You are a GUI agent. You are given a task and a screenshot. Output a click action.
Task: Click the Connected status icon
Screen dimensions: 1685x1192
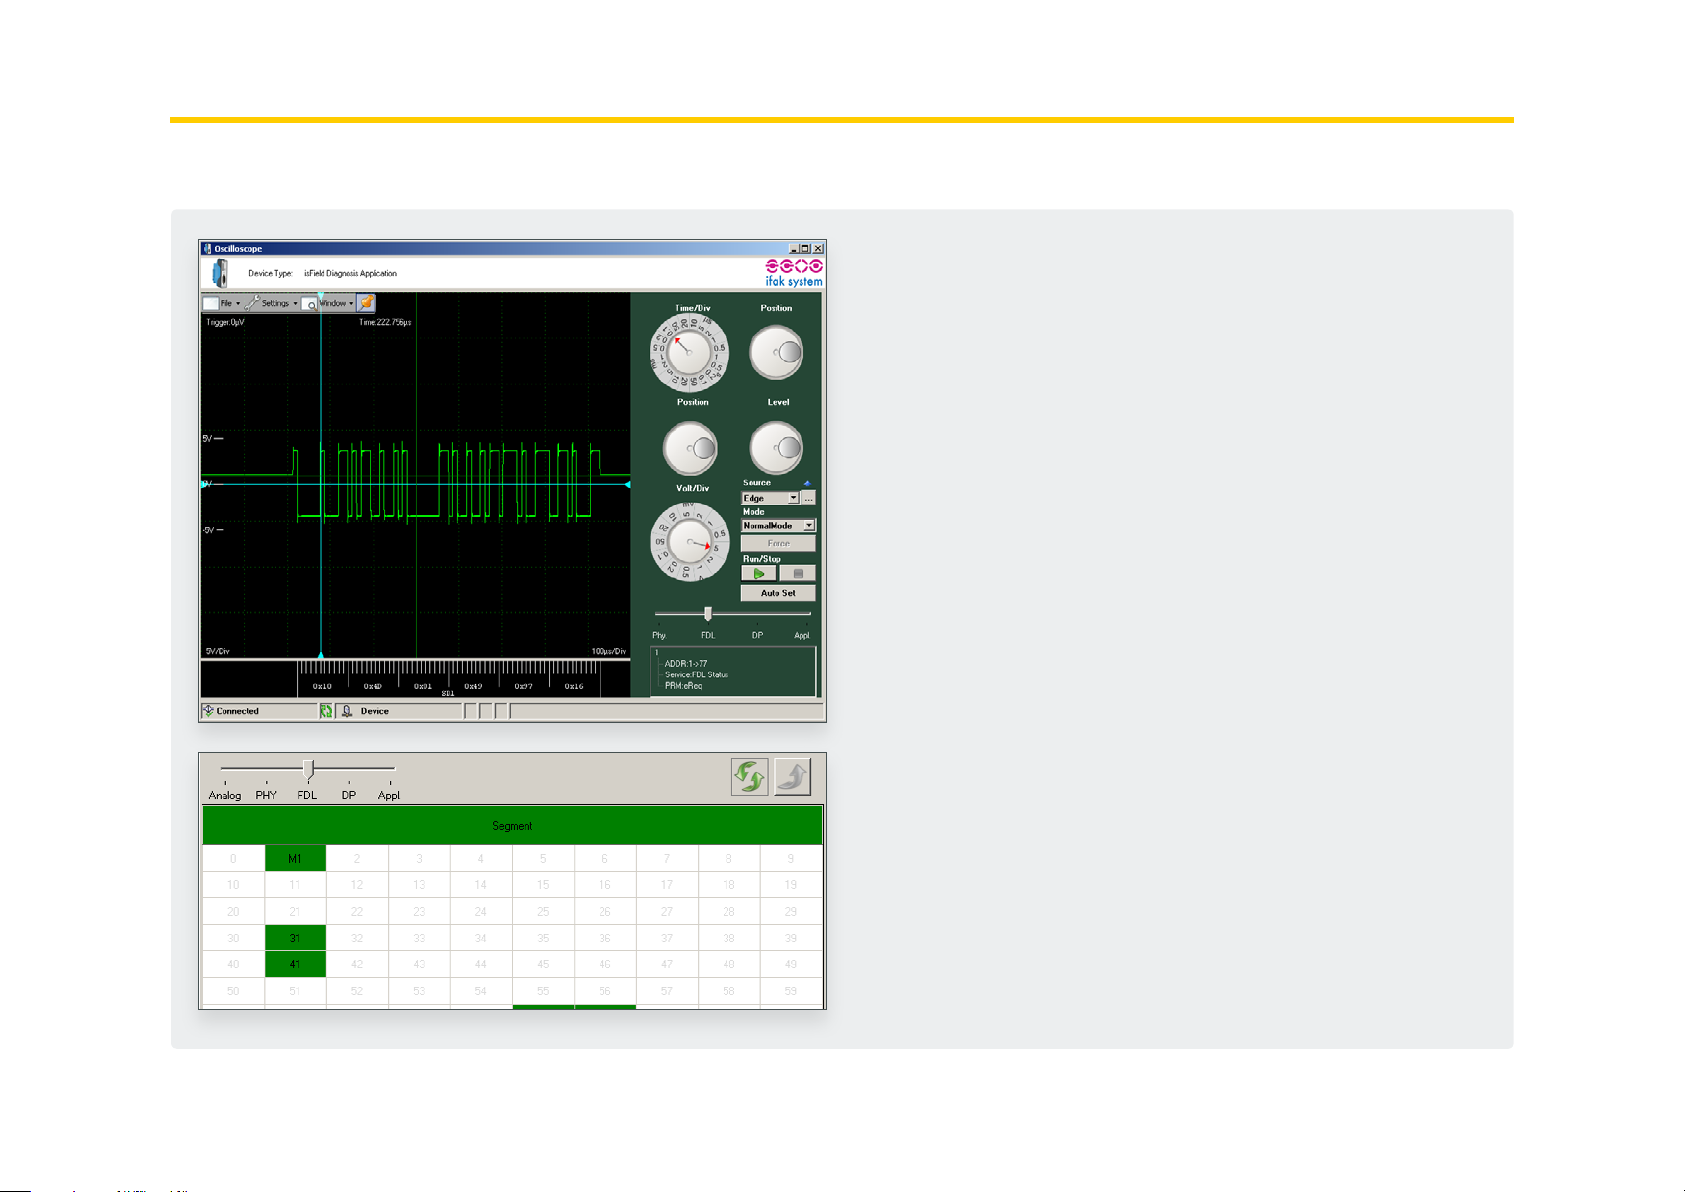[x=209, y=711]
